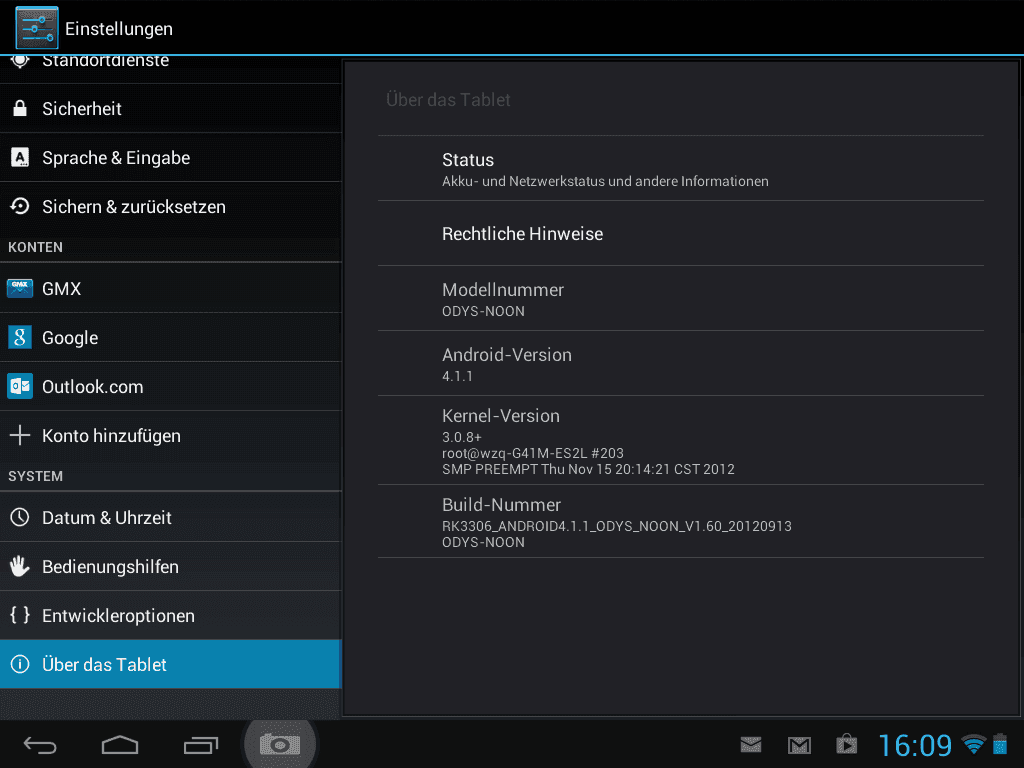Open the Play Store notification icon

[x=847, y=744]
